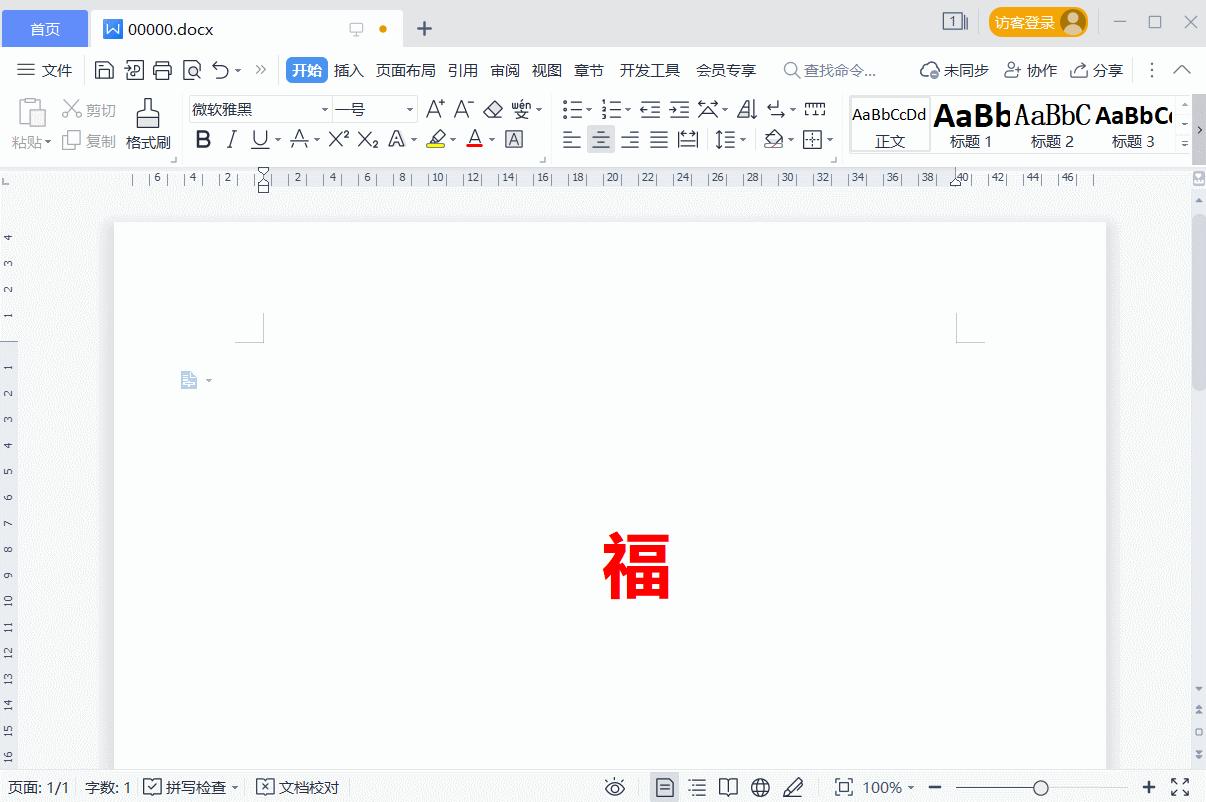Open Print Preview from quick access toolbar
The height and width of the screenshot is (802, 1206).
(192, 70)
